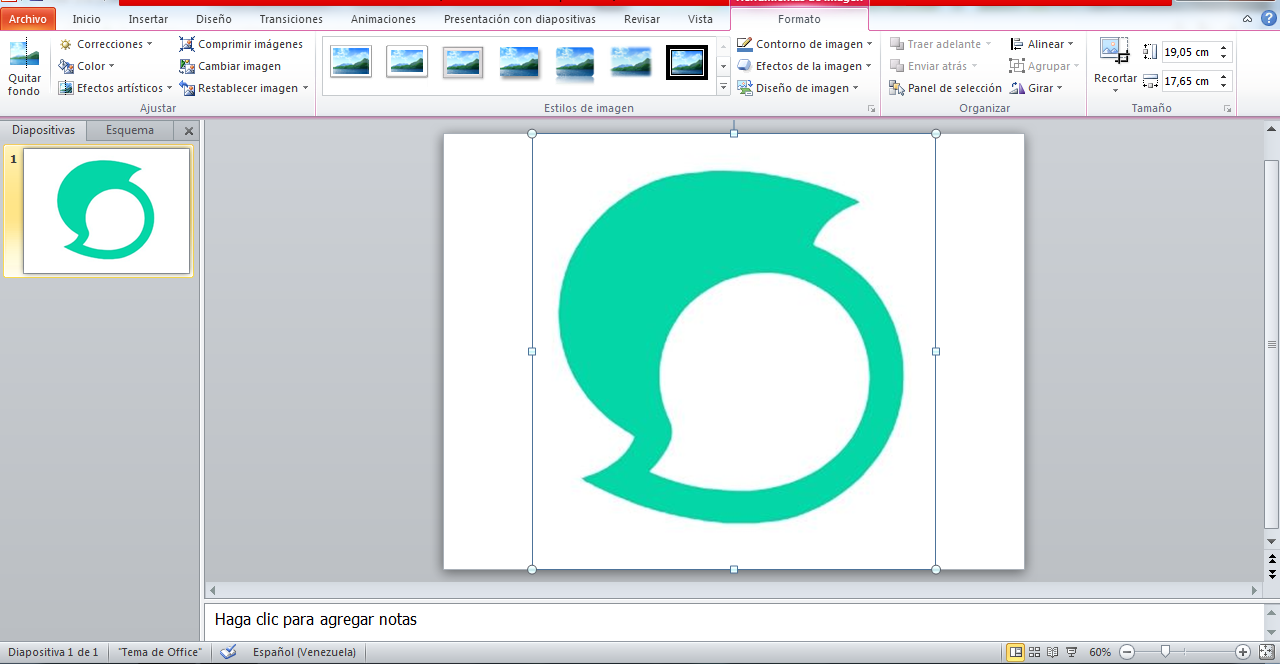Select slide 1 thumbnail
Screen dimensions: 1280x664
coord(106,211)
